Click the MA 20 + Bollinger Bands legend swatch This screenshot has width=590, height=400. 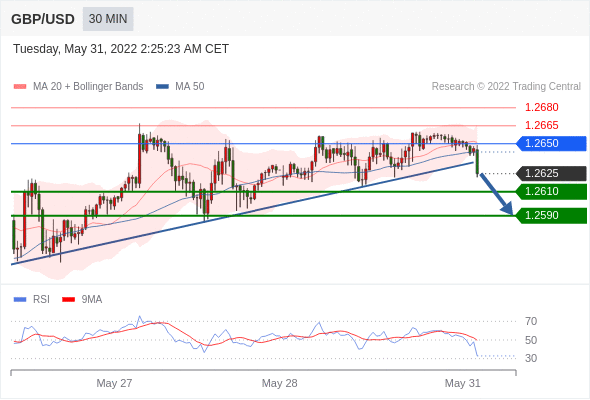tap(20, 87)
